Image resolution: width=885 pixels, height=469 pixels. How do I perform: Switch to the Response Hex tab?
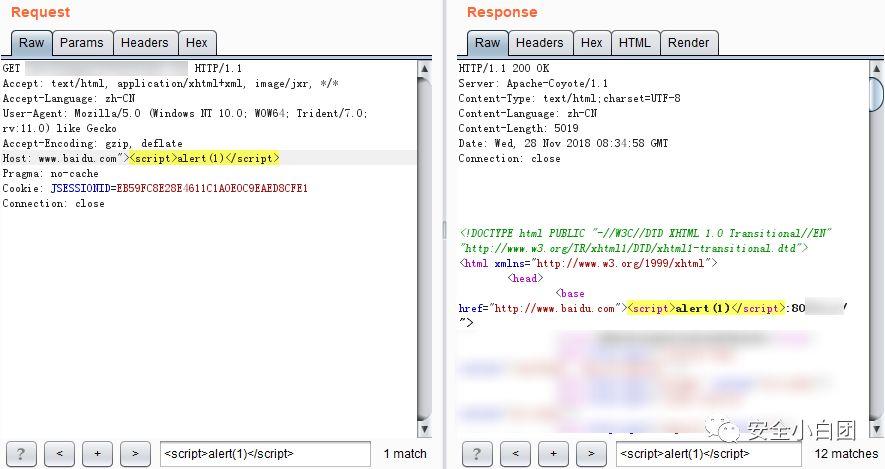pyautogui.click(x=592, y=43)
